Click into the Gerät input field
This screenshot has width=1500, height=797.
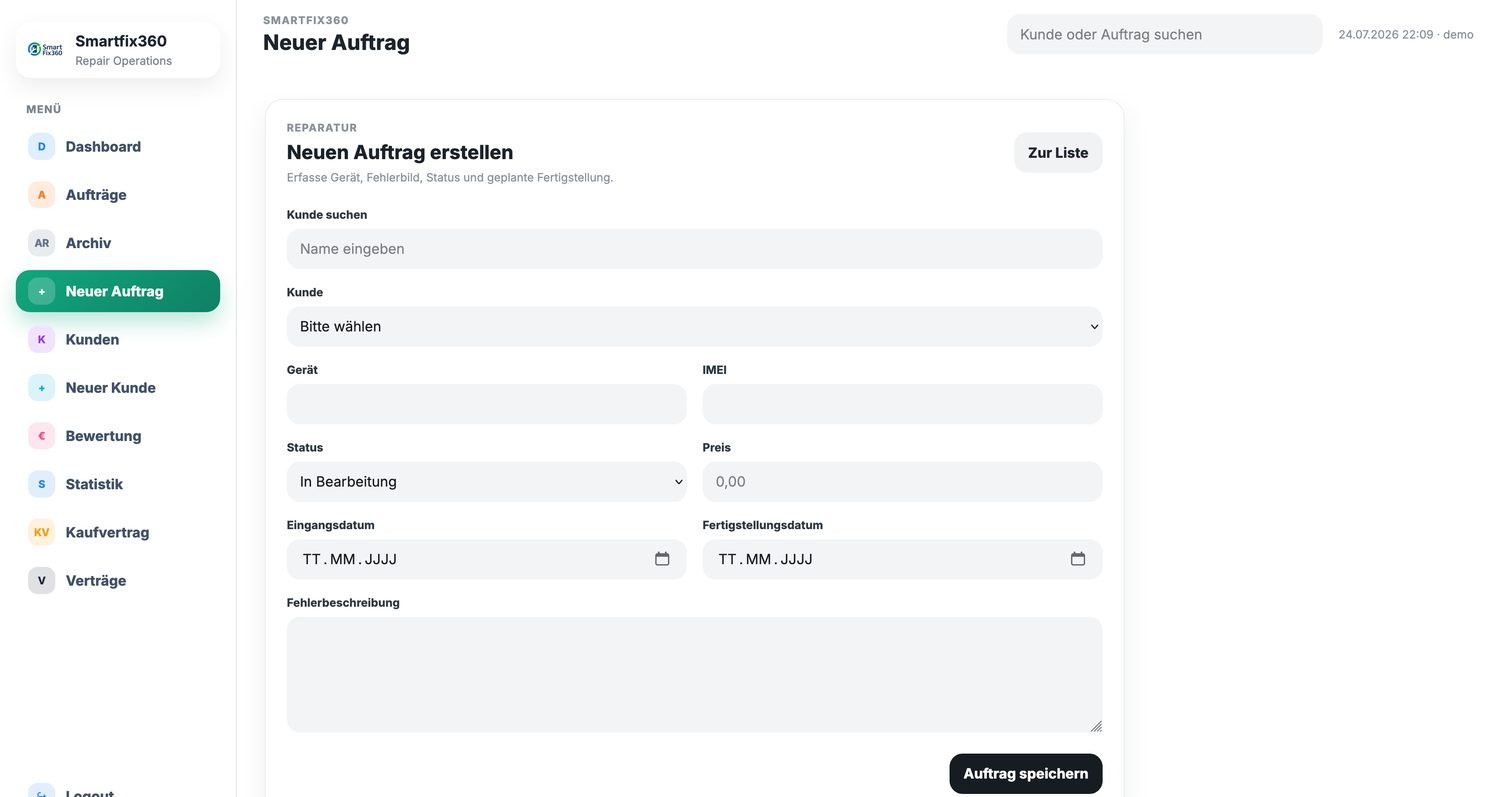coord(486,404)
